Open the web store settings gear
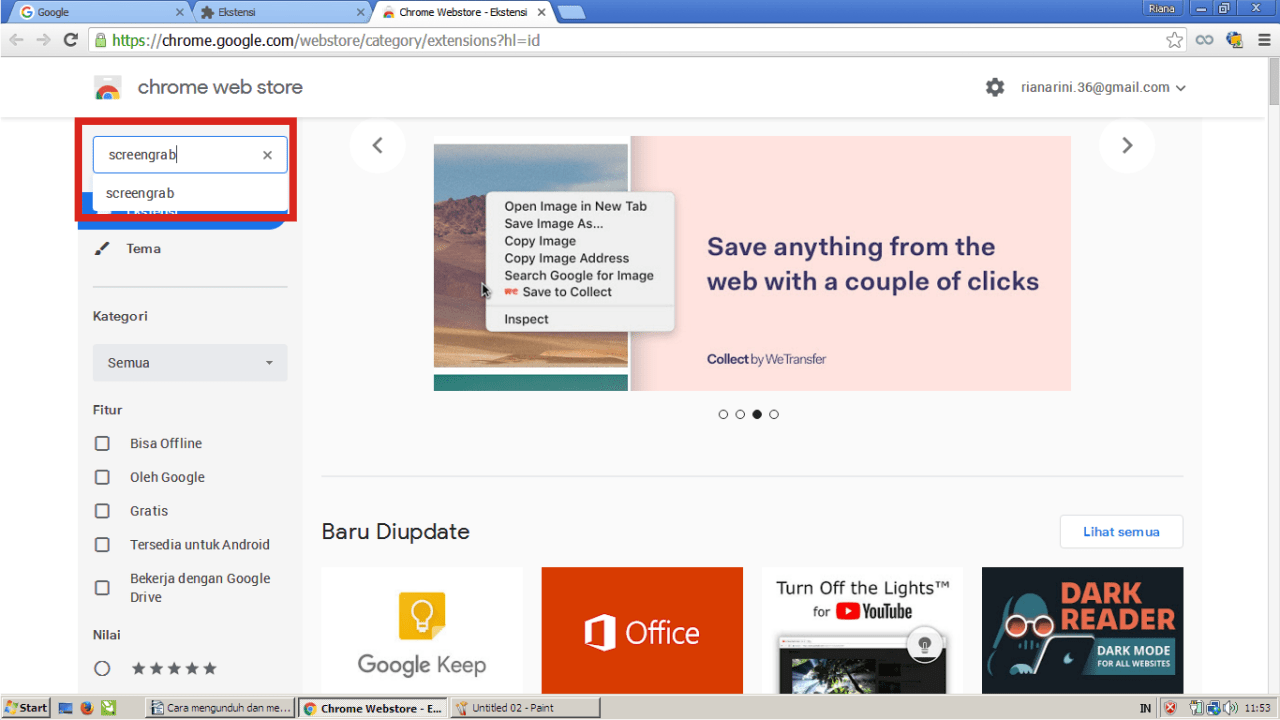Image resolution: width=1280 pixels, height=720 pixels. pyautogui.click(x=995, y=87)
